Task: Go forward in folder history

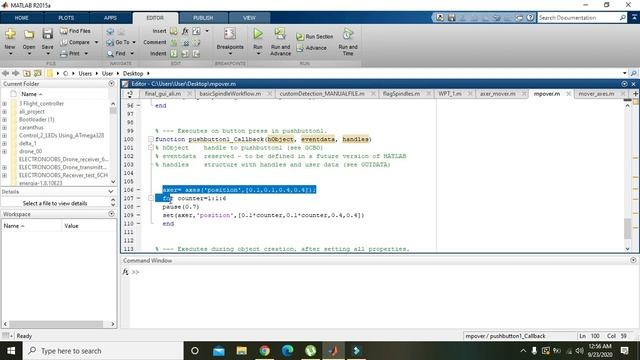Action: [16, 73]
